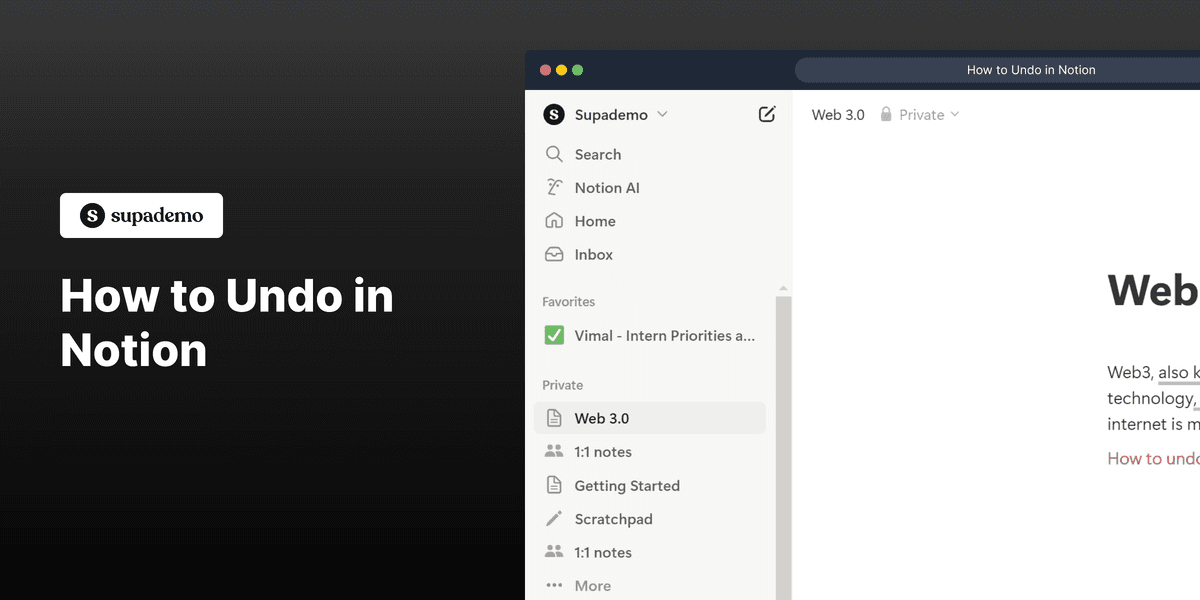Collapse the Favorites section header
Viewport: 1200px width, 600px height.
[x=568, y=301]
